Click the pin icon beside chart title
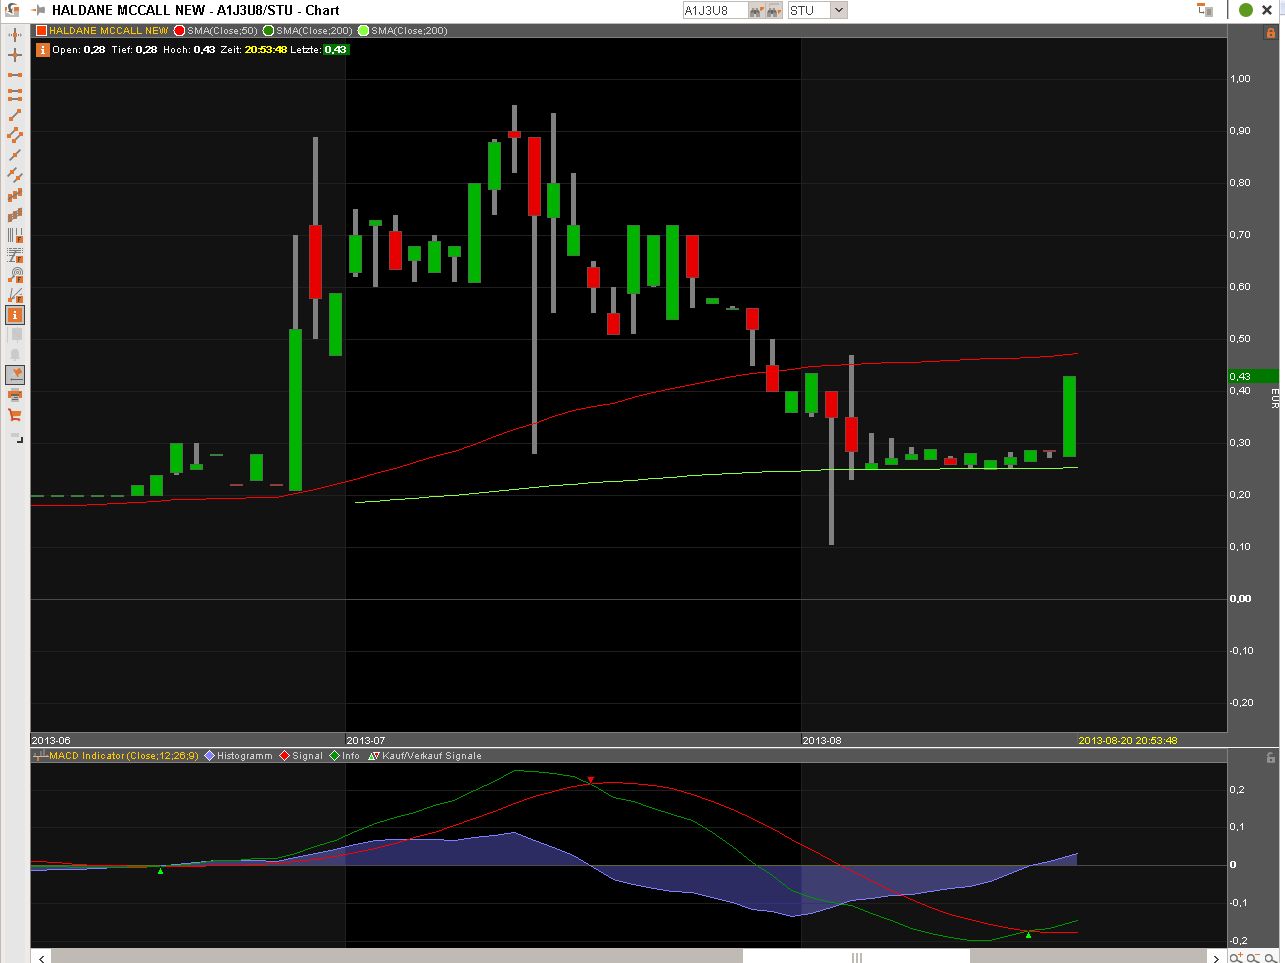This screenshot has width=1285, height=963. [38, 10]
